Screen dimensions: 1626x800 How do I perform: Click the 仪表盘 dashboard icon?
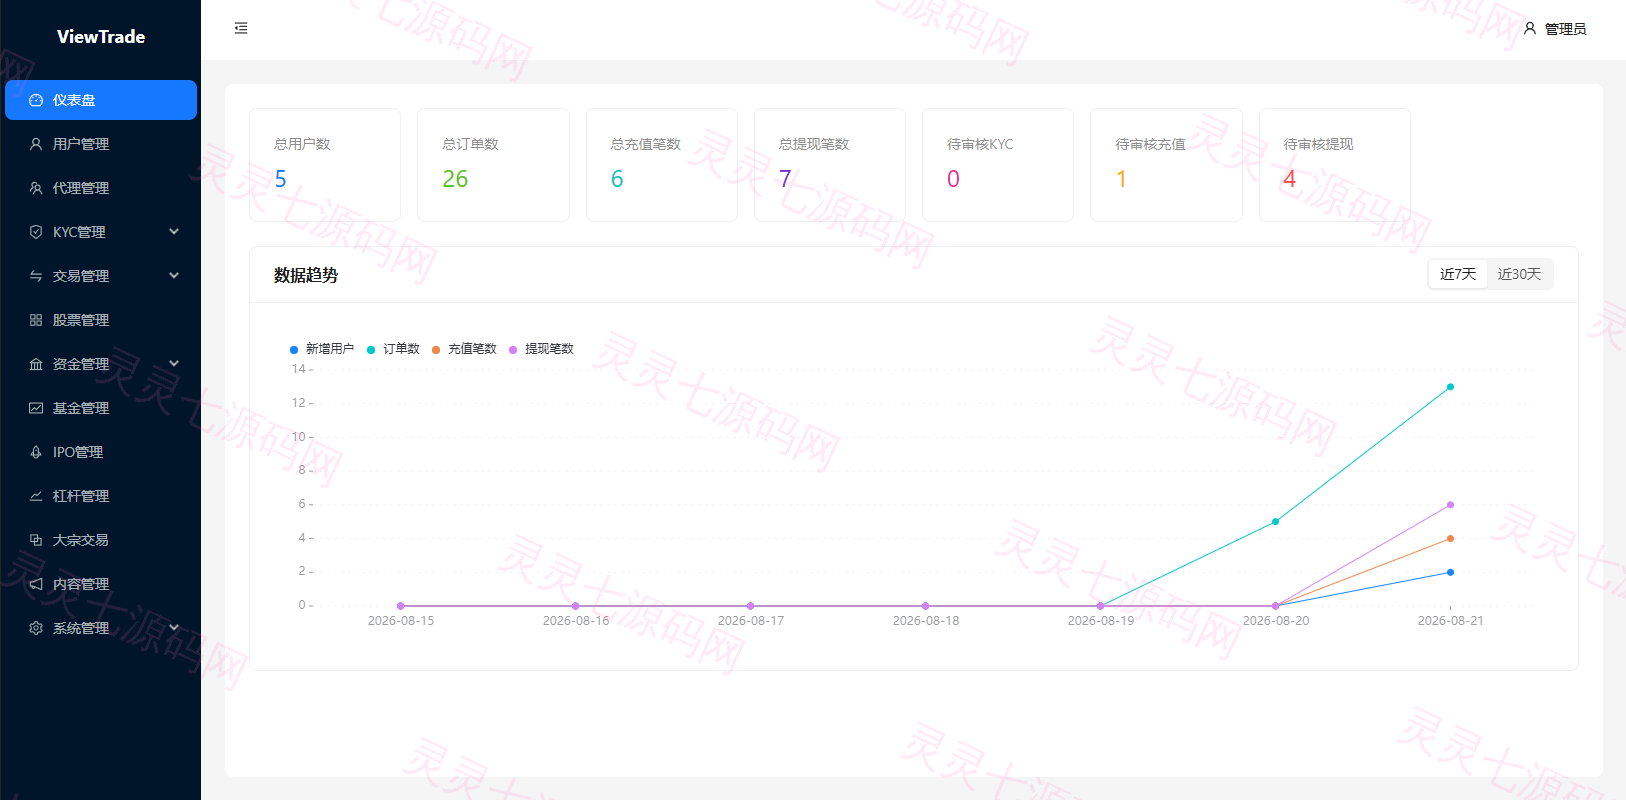click(x=36, y=100)
